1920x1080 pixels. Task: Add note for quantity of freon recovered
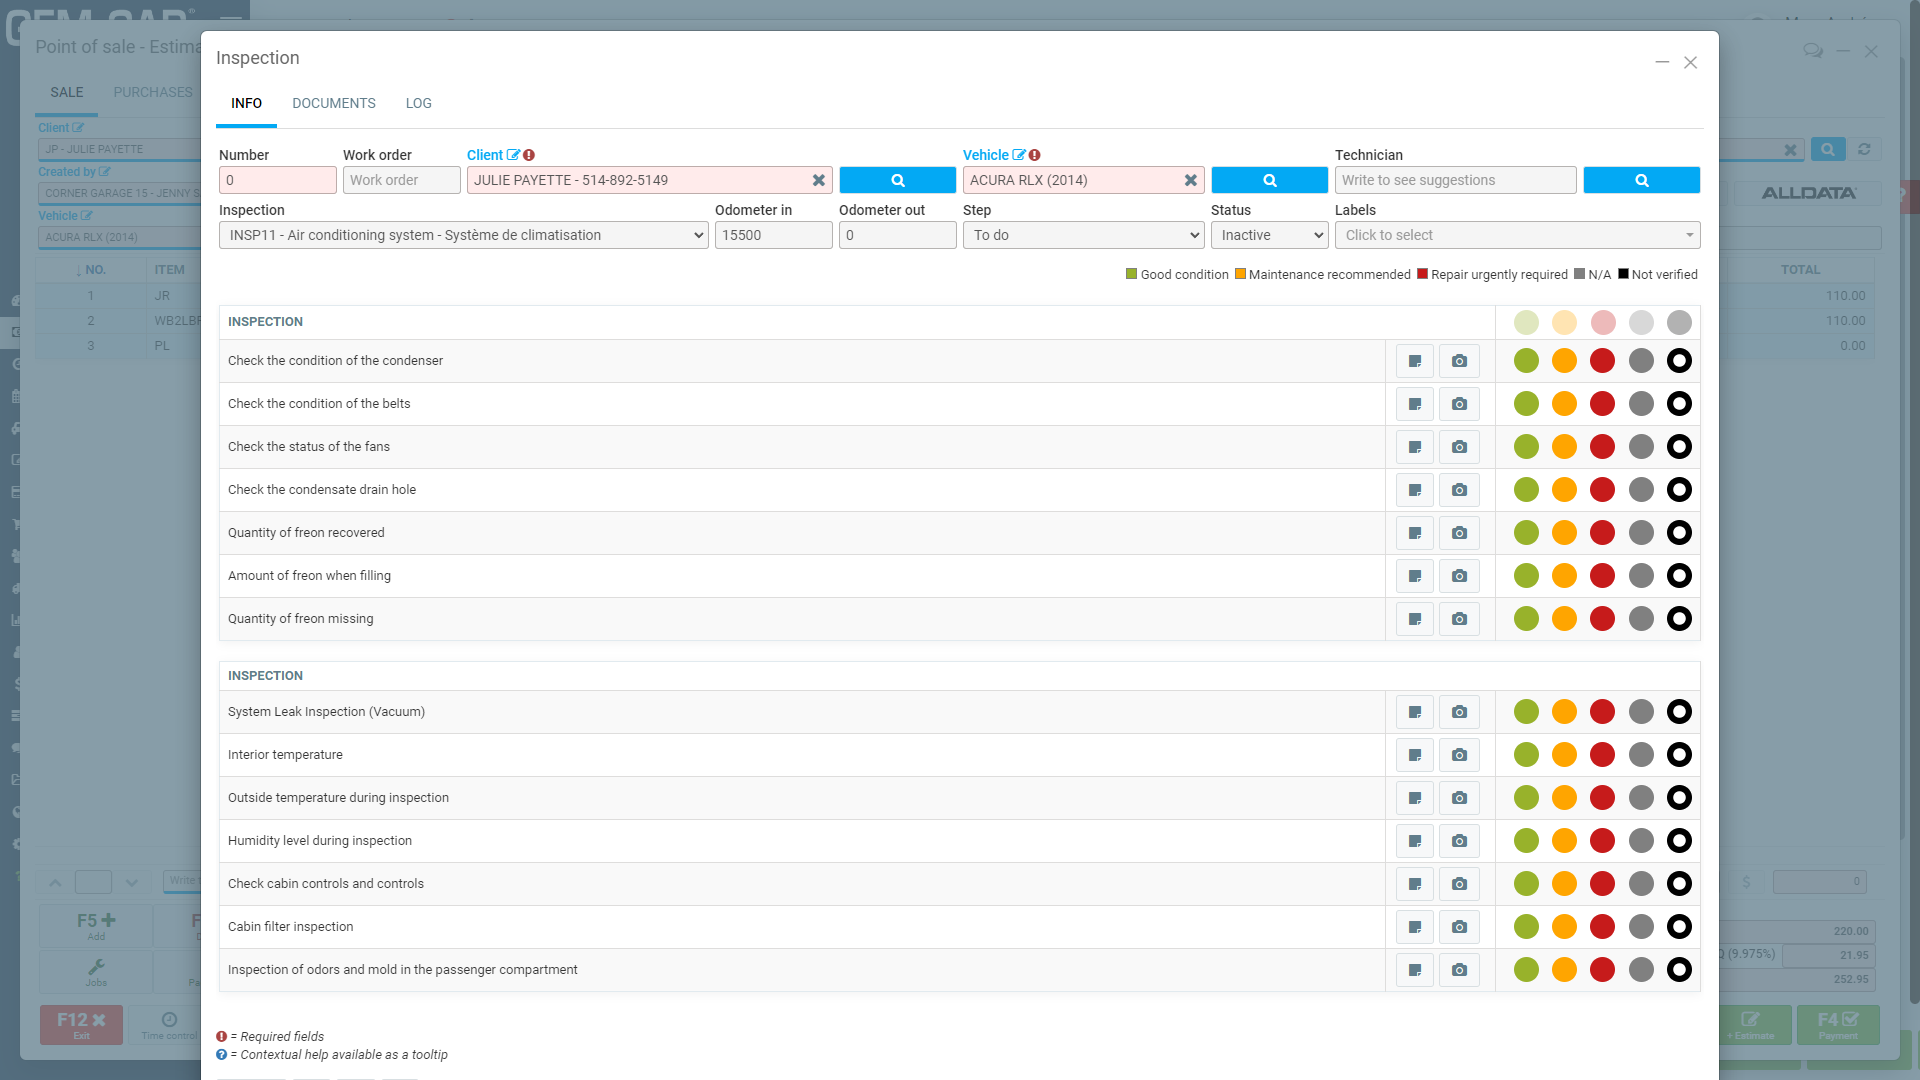[1415, 533]
